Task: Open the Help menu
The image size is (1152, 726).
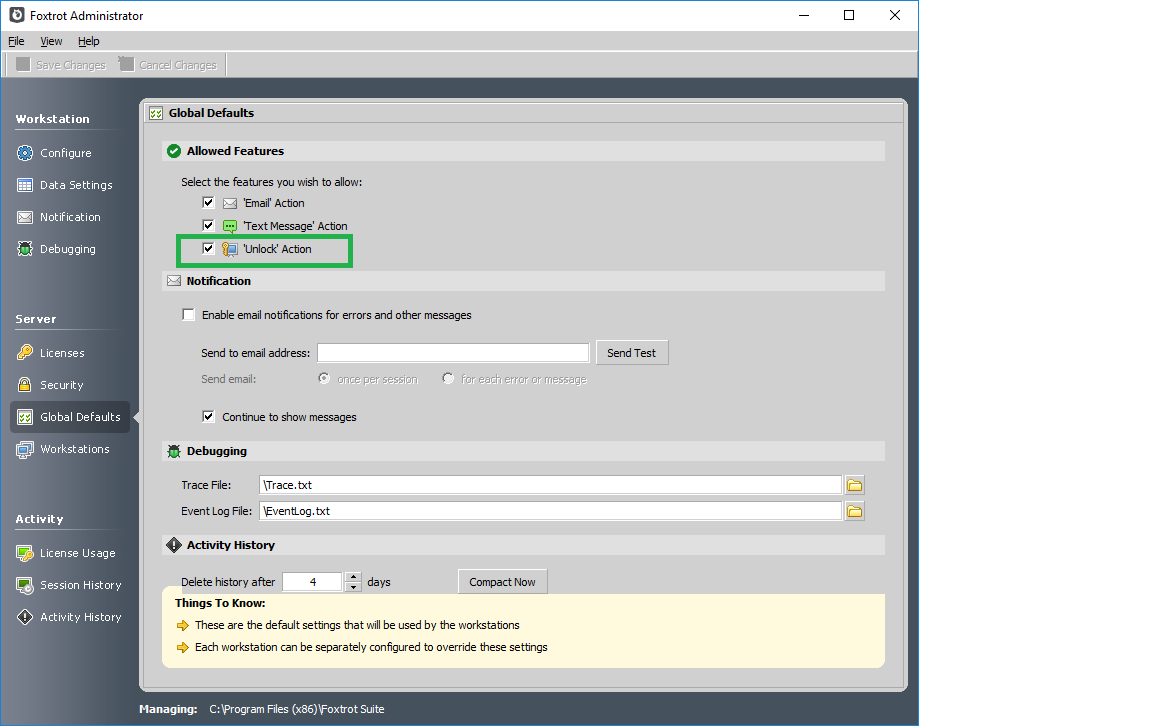Action: [x=89, y=41]
